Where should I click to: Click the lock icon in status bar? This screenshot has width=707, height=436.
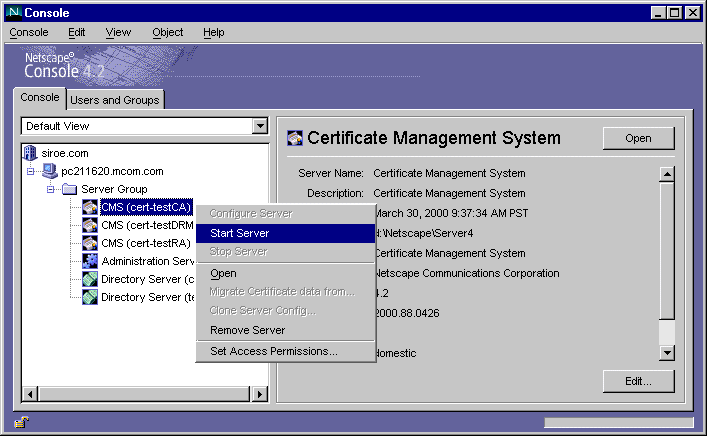point(21,422)
